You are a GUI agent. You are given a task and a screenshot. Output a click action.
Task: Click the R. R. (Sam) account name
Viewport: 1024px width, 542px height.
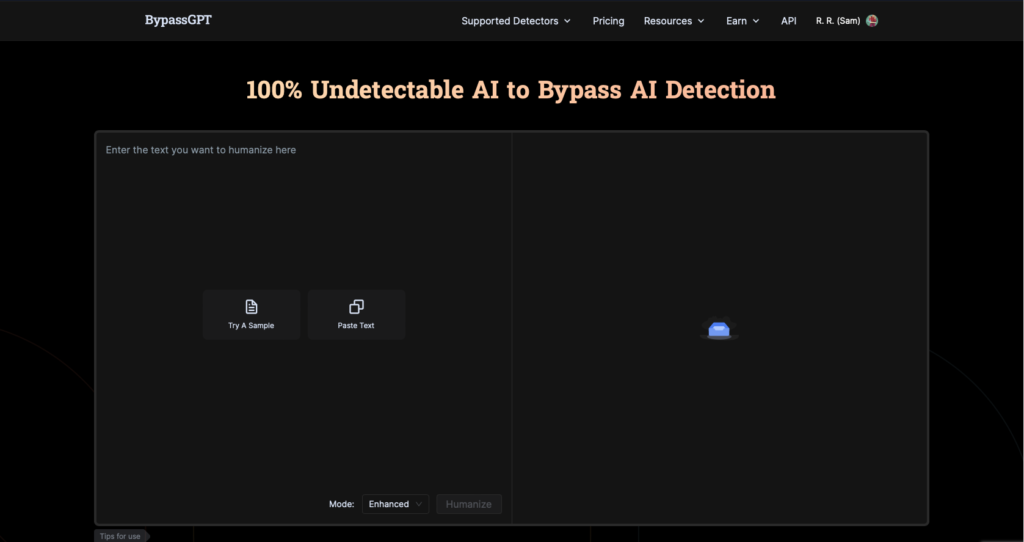tap(838, 21)
